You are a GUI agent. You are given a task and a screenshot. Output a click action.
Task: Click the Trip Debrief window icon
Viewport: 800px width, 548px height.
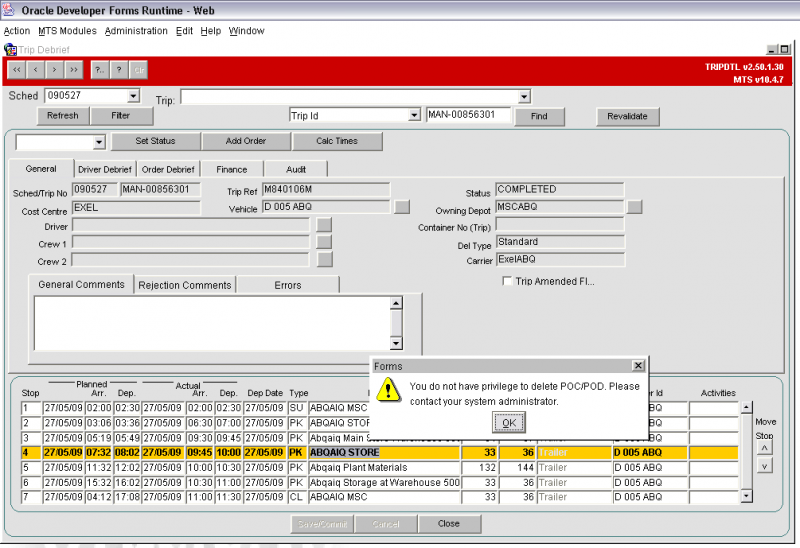point(10,49)
